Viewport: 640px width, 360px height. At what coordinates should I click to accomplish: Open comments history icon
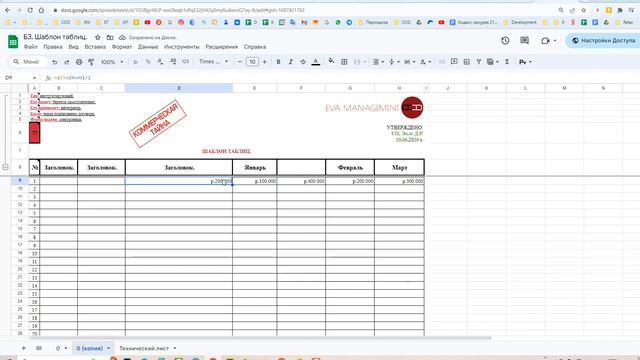pyautogui.click(x=524, y=40)
